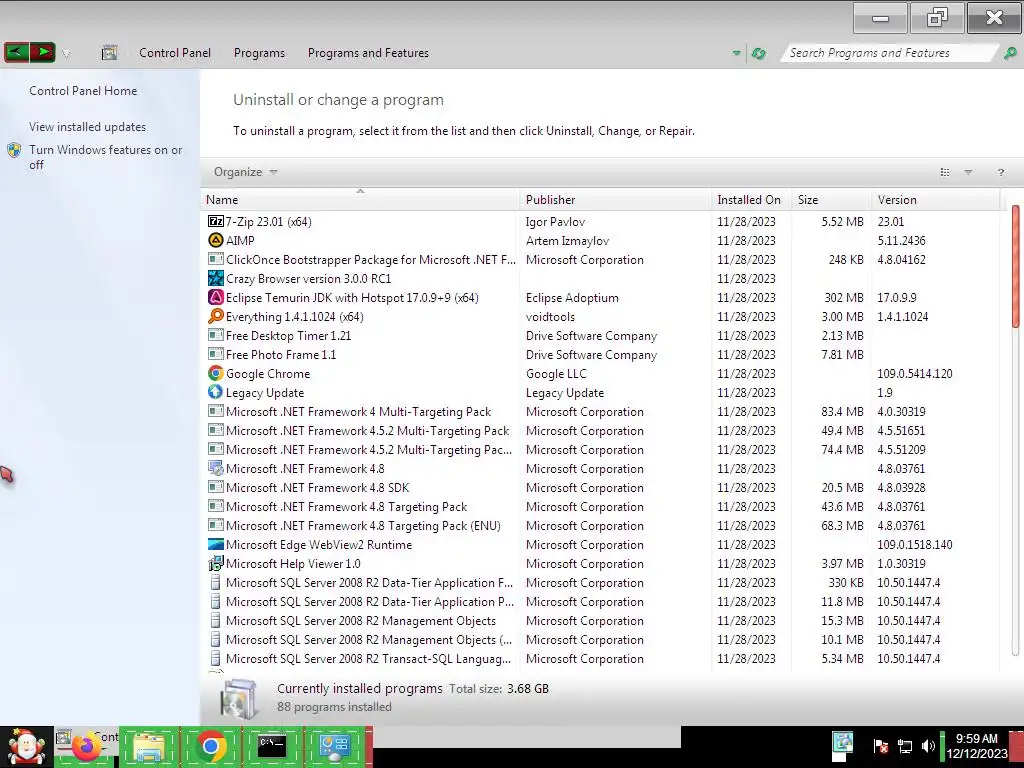Select the Legacy Update icon

click(x=216, y=392)
